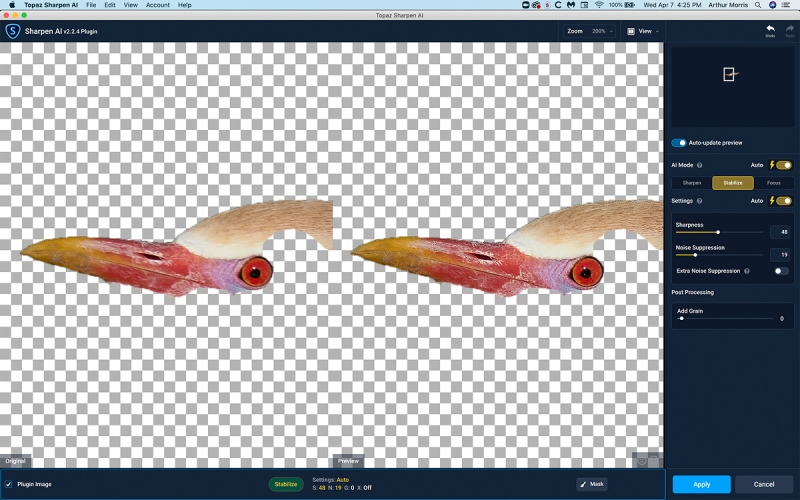Select the Sharpen mode tab
The width and height of the screenshot is (800, 500).
(692, 183)
